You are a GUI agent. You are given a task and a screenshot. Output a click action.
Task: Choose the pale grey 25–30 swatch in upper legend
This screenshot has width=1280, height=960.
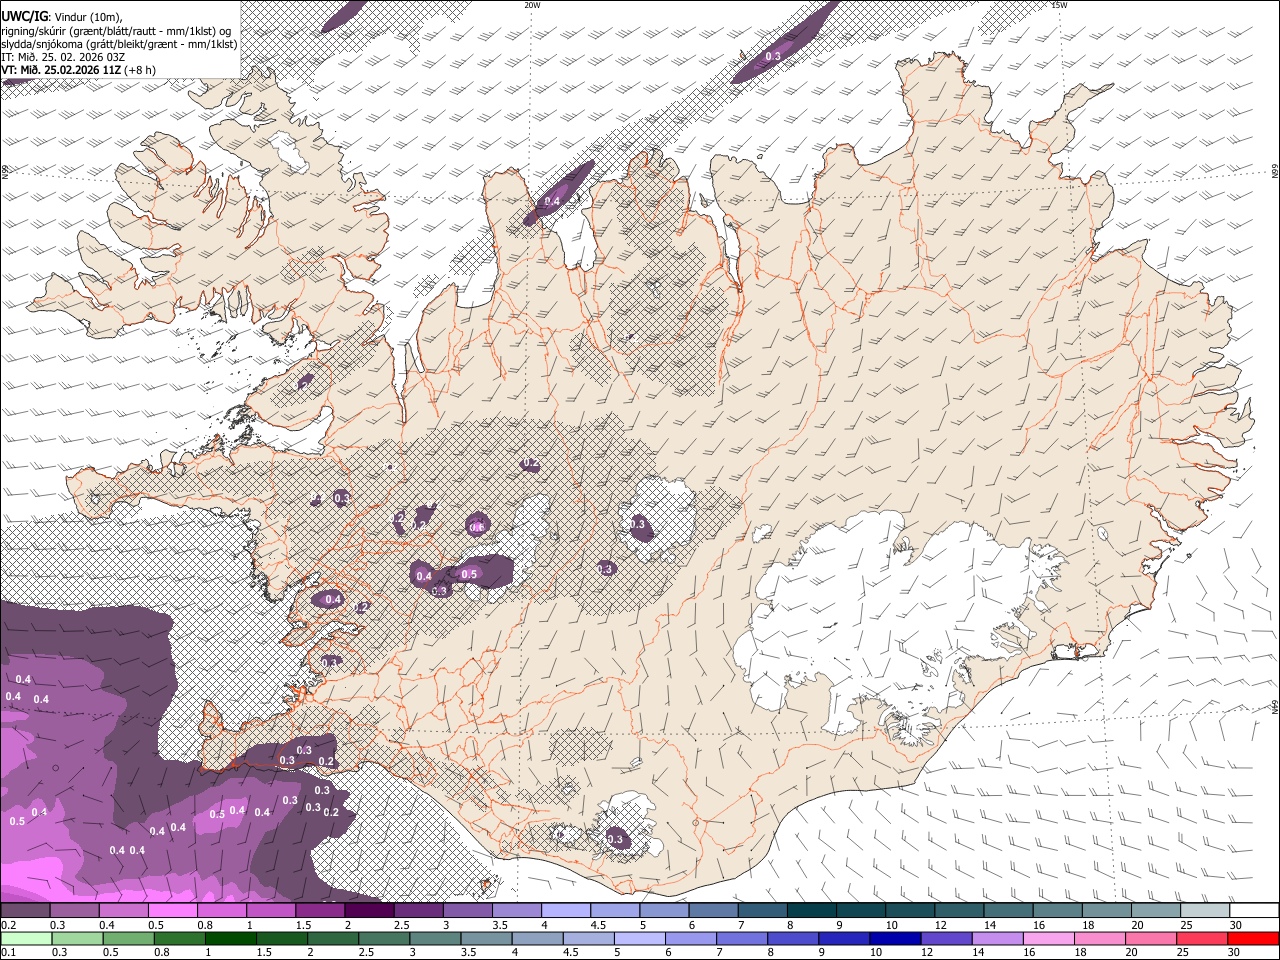(1204, 911)
